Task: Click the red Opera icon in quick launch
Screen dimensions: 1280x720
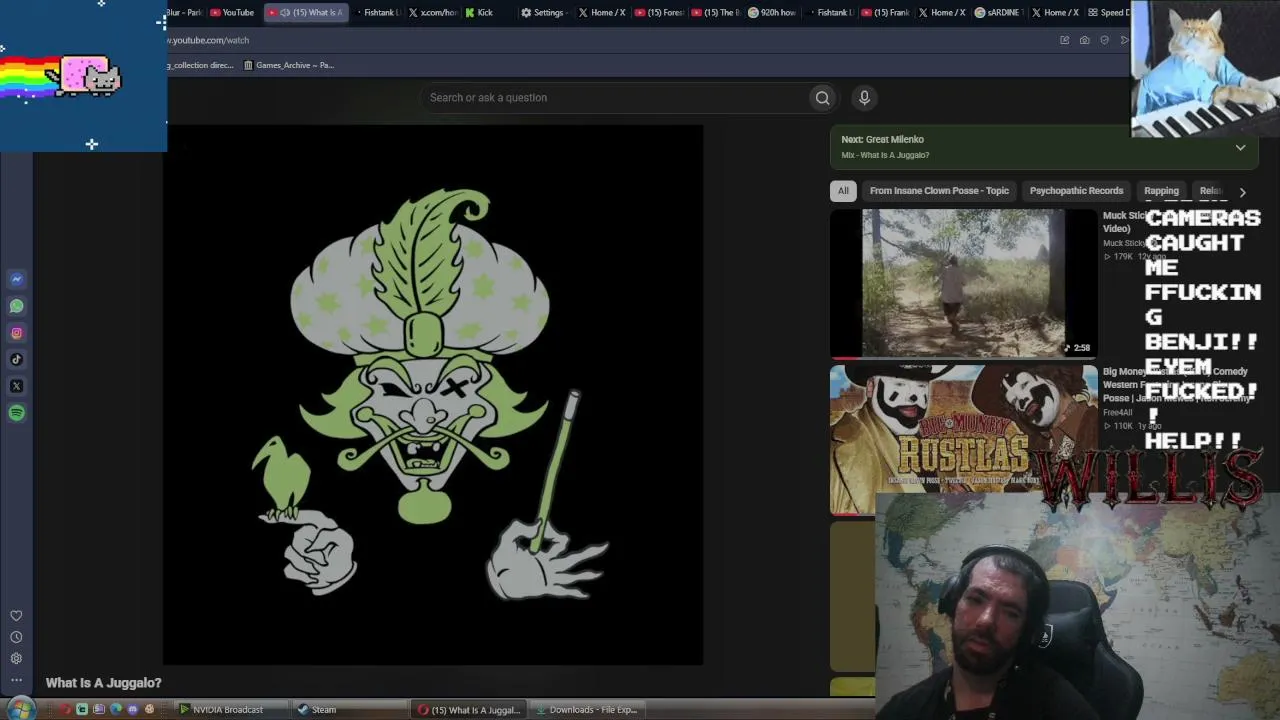Action: [66, 710]
